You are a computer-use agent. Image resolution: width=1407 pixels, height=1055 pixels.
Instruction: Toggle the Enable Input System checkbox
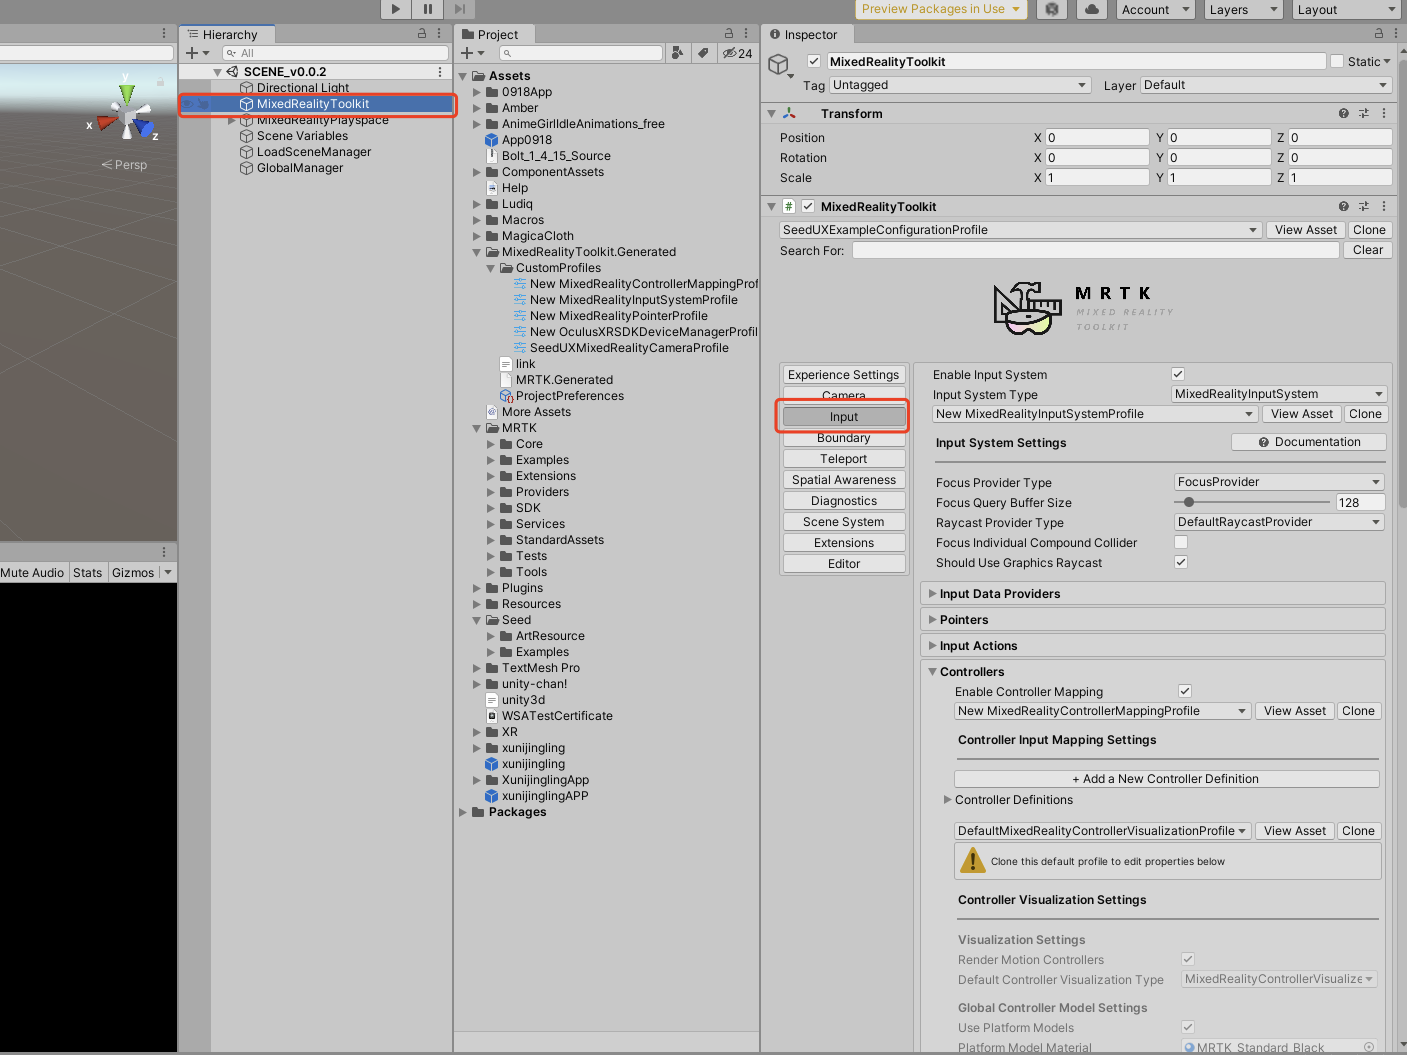[1178, 373]
